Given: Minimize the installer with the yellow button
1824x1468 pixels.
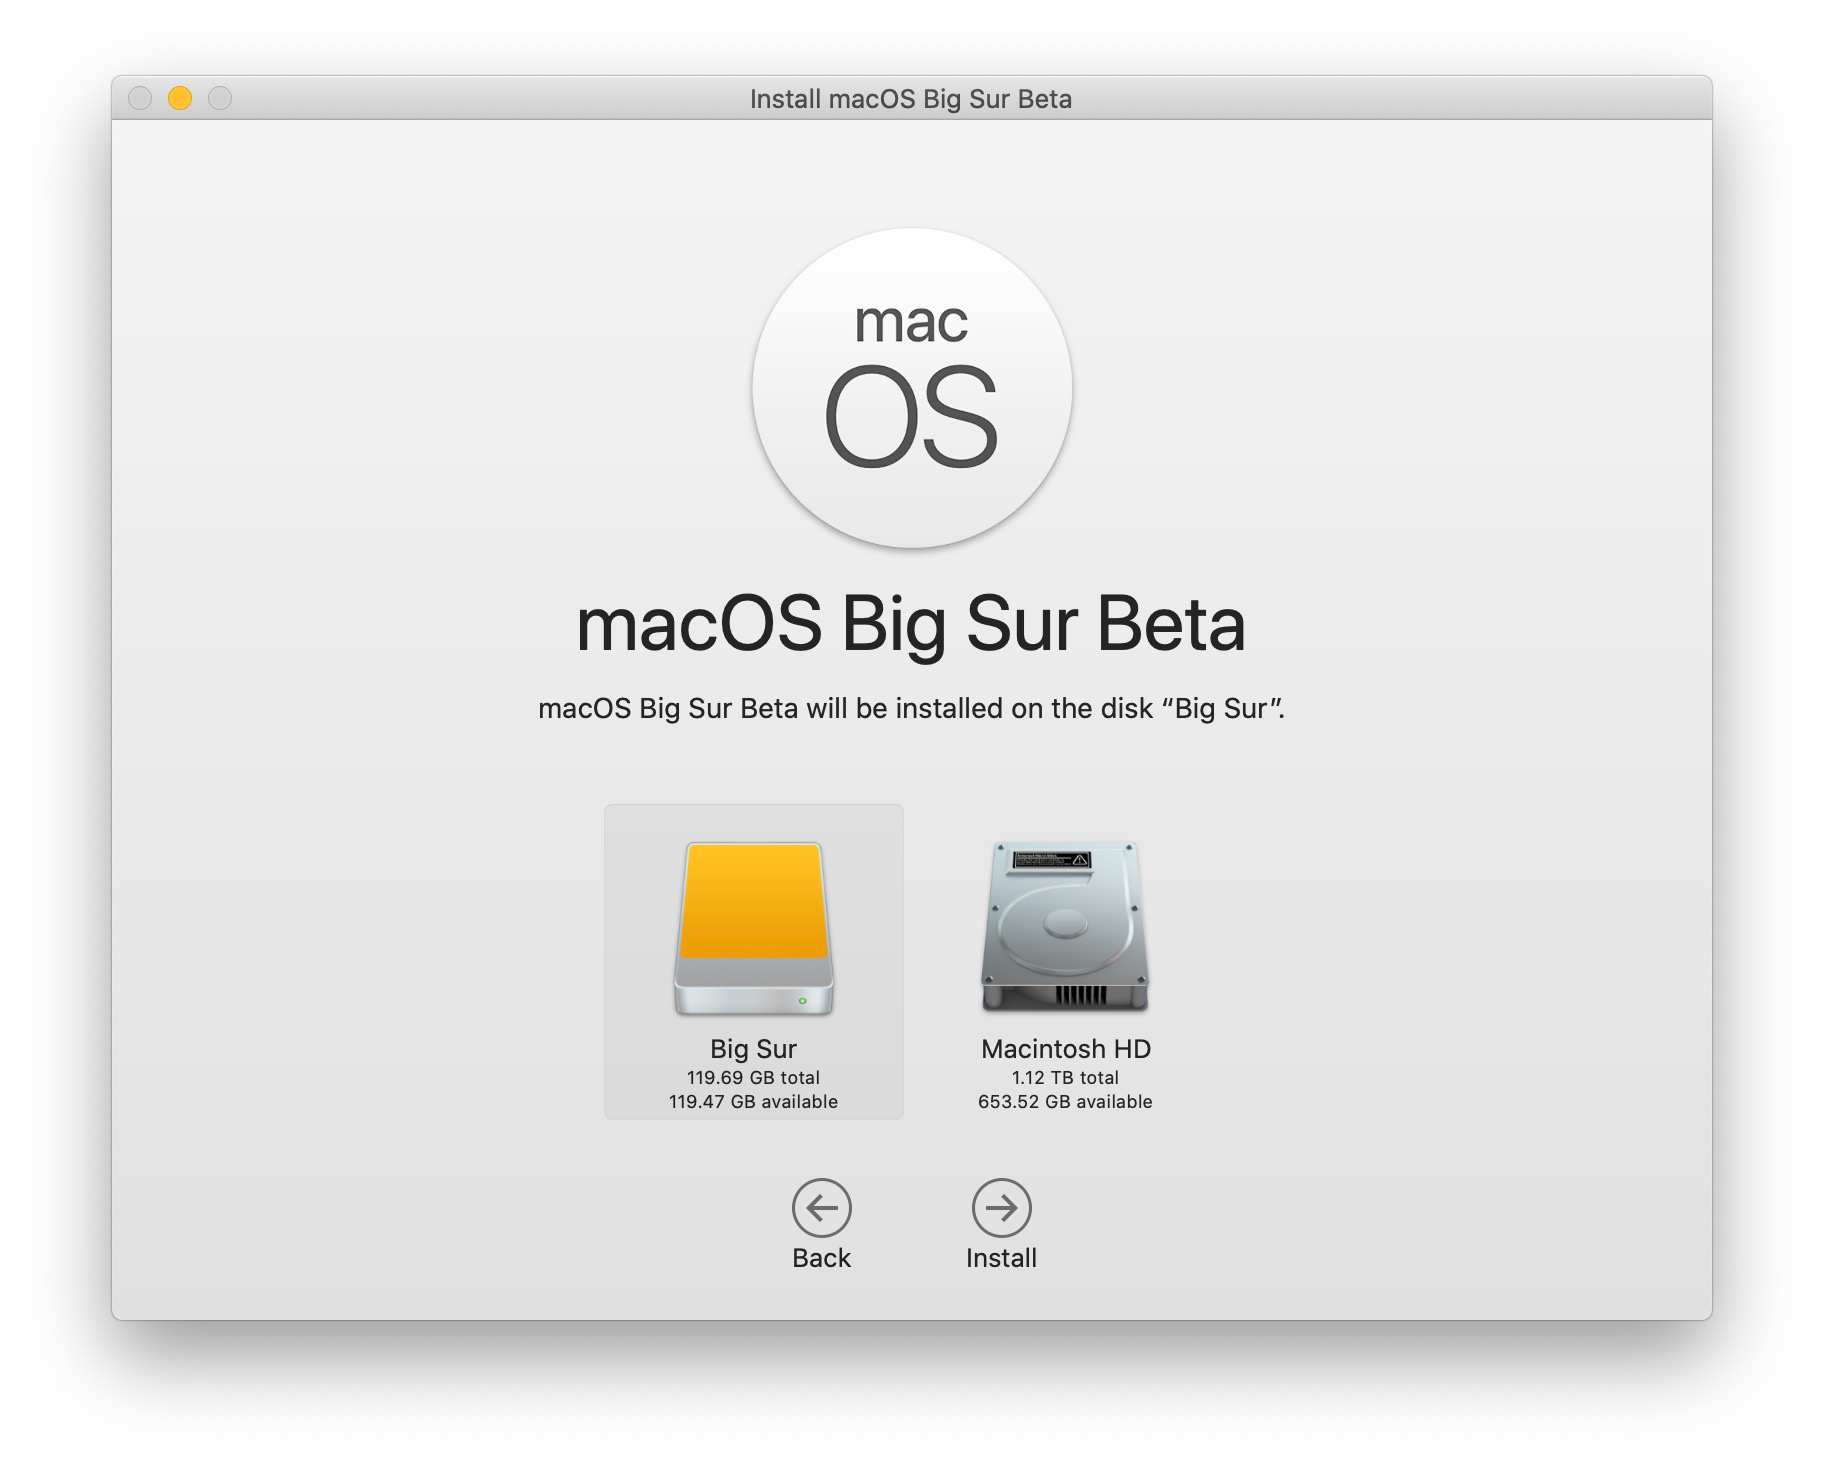Looking at the screenshot, I should coord(180,98).
